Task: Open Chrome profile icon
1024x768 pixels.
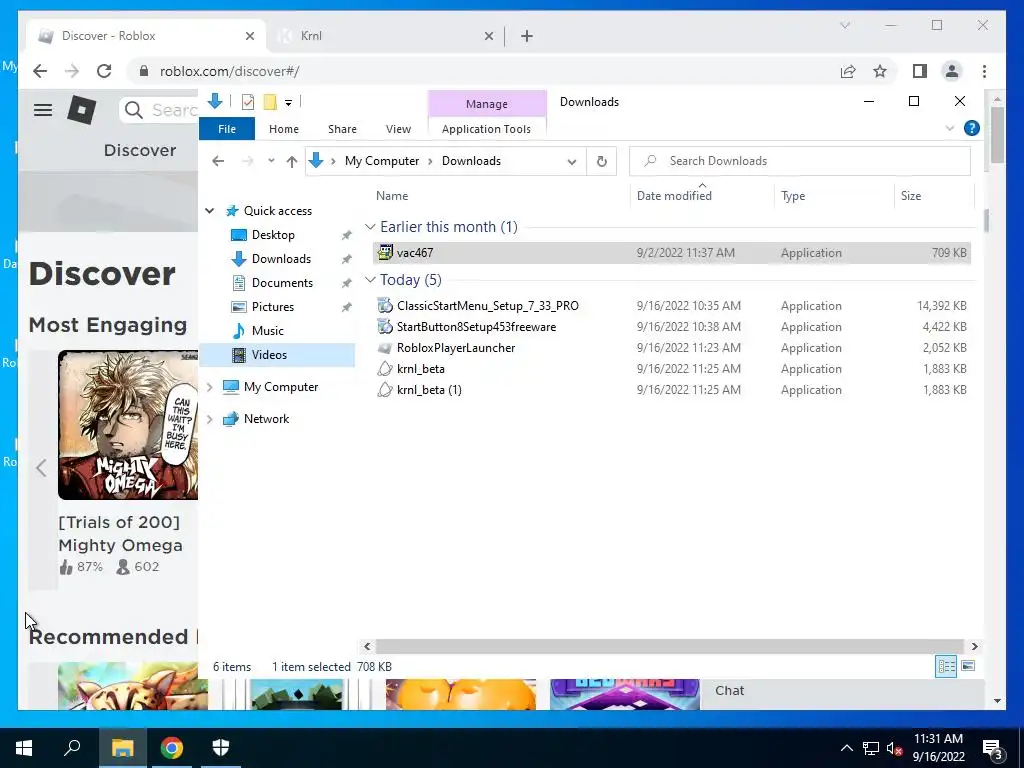Action: point(952,71)
